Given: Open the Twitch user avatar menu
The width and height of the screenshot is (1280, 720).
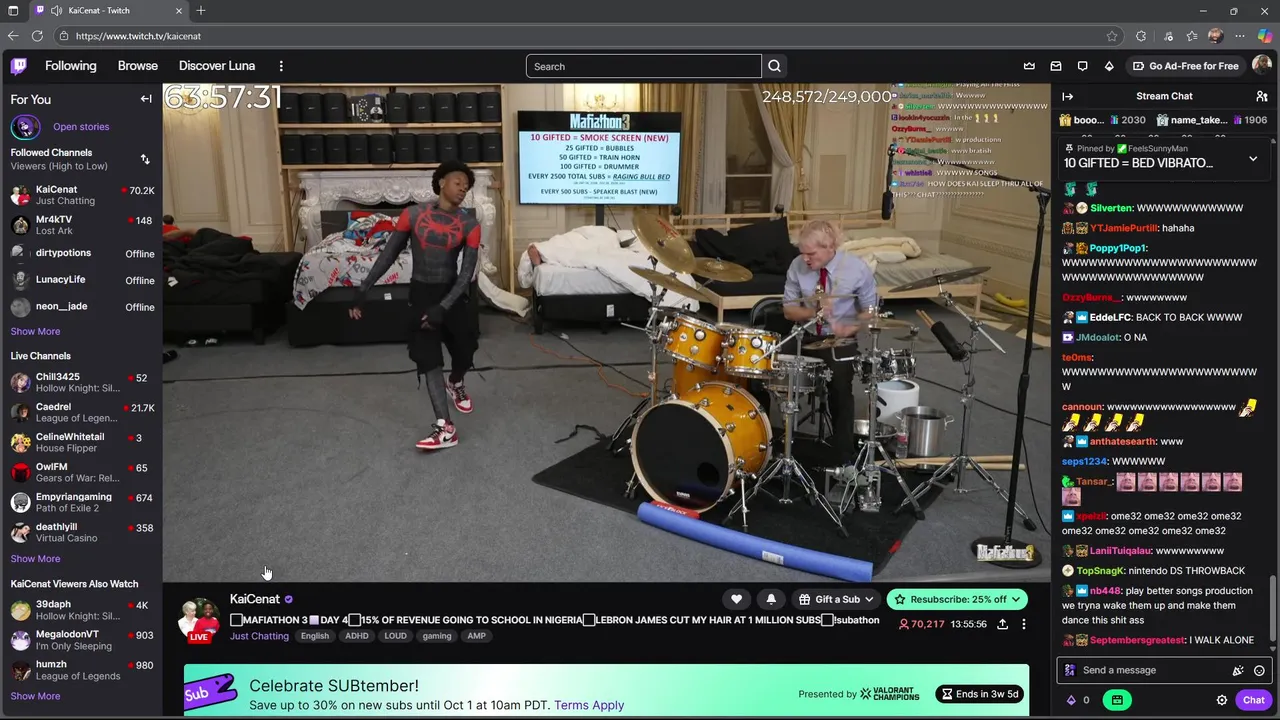Looking at the screenshot, I should tap(1262, 66).
